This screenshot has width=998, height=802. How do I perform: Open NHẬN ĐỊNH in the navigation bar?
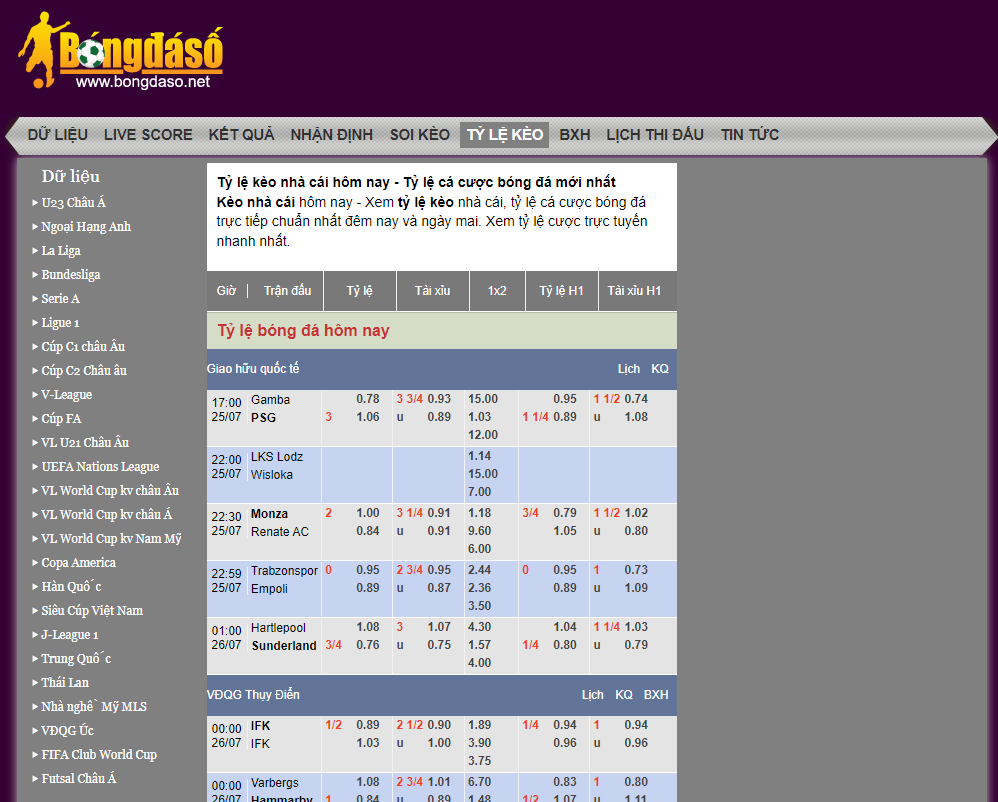tap(331, 135)
